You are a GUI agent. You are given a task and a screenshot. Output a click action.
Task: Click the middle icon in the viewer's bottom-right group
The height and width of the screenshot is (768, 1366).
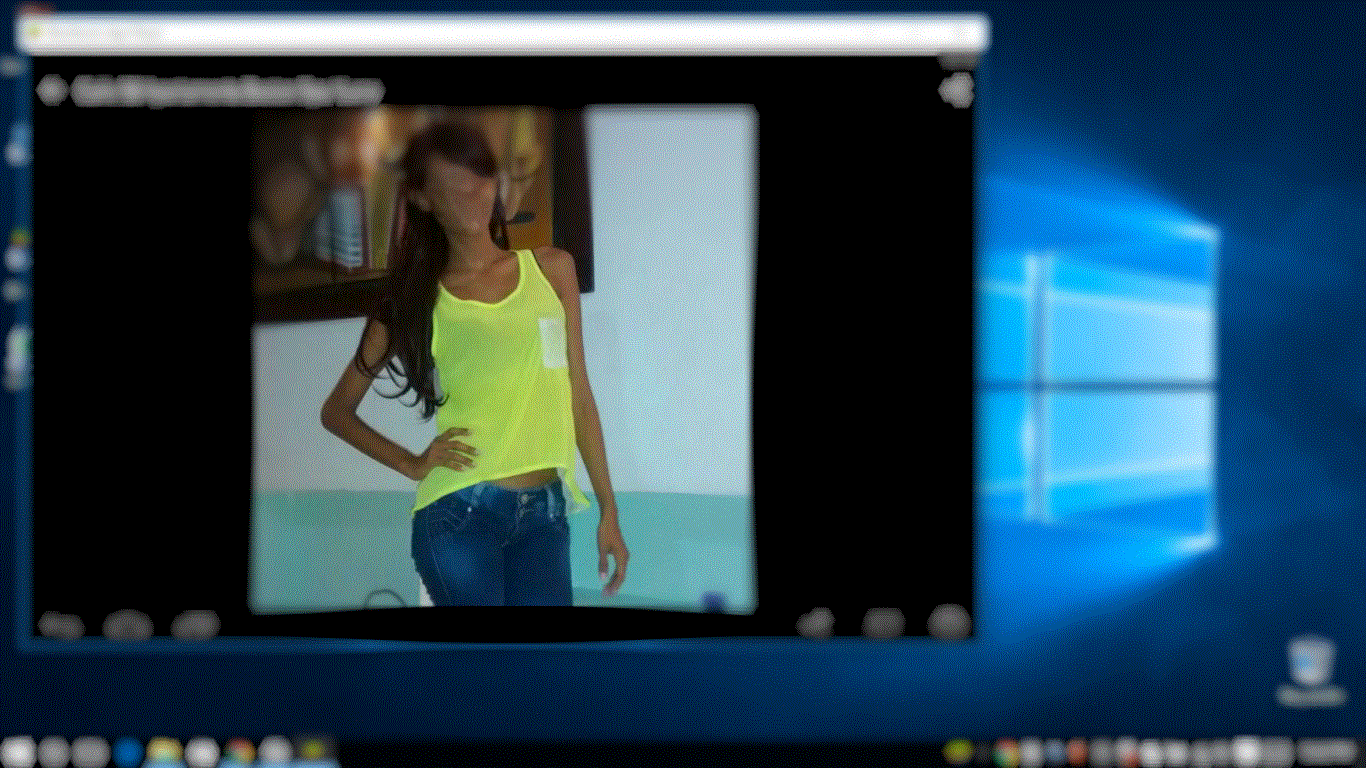click(x=883, y=623)
